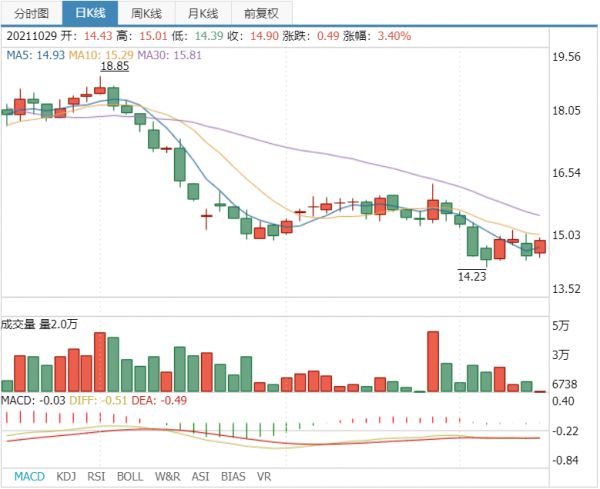Click the tallest red volume bar

coord(433,362)
